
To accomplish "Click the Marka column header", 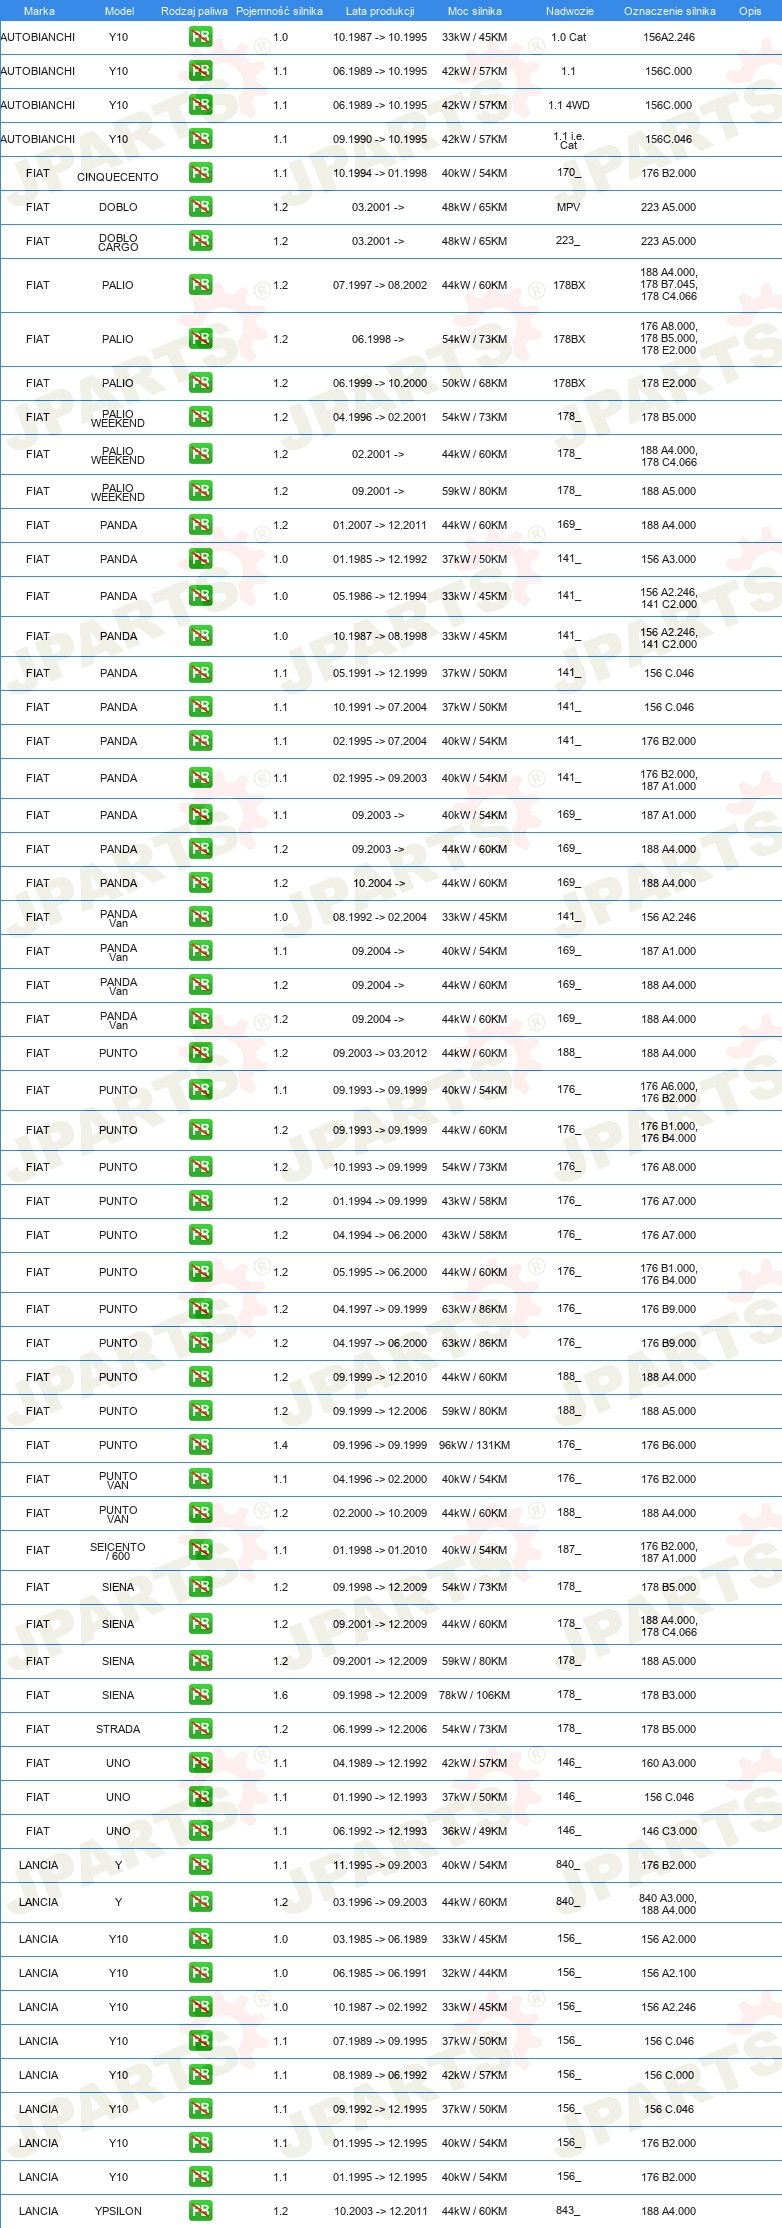I will [x=39, y=11].
